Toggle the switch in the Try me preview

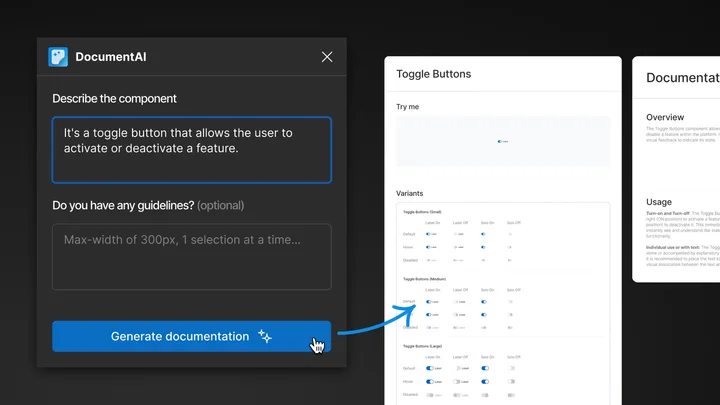coord(500,141)
